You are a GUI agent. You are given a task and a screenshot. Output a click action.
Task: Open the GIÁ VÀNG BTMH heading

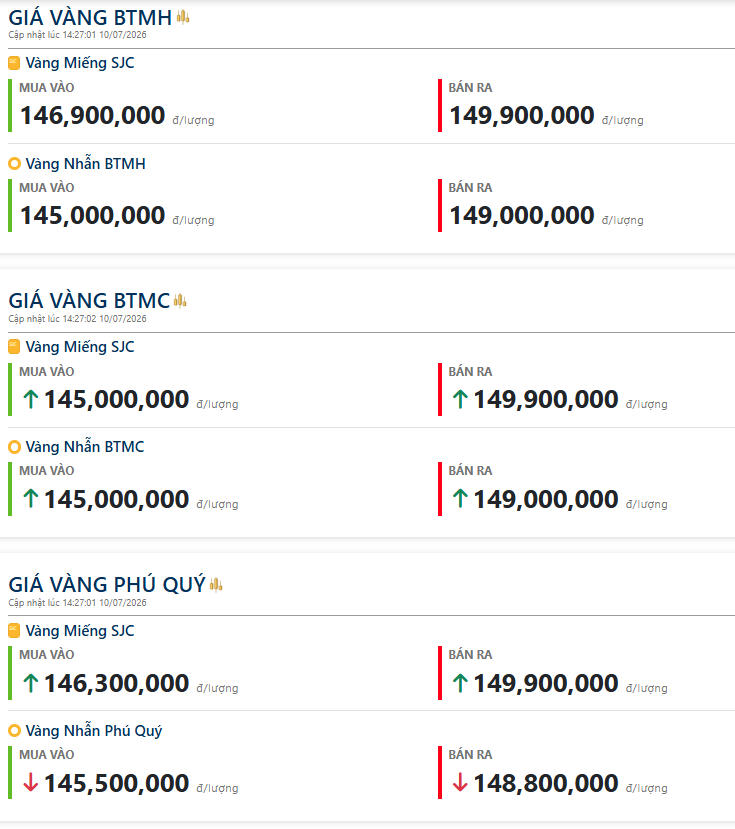coord(90,17)
